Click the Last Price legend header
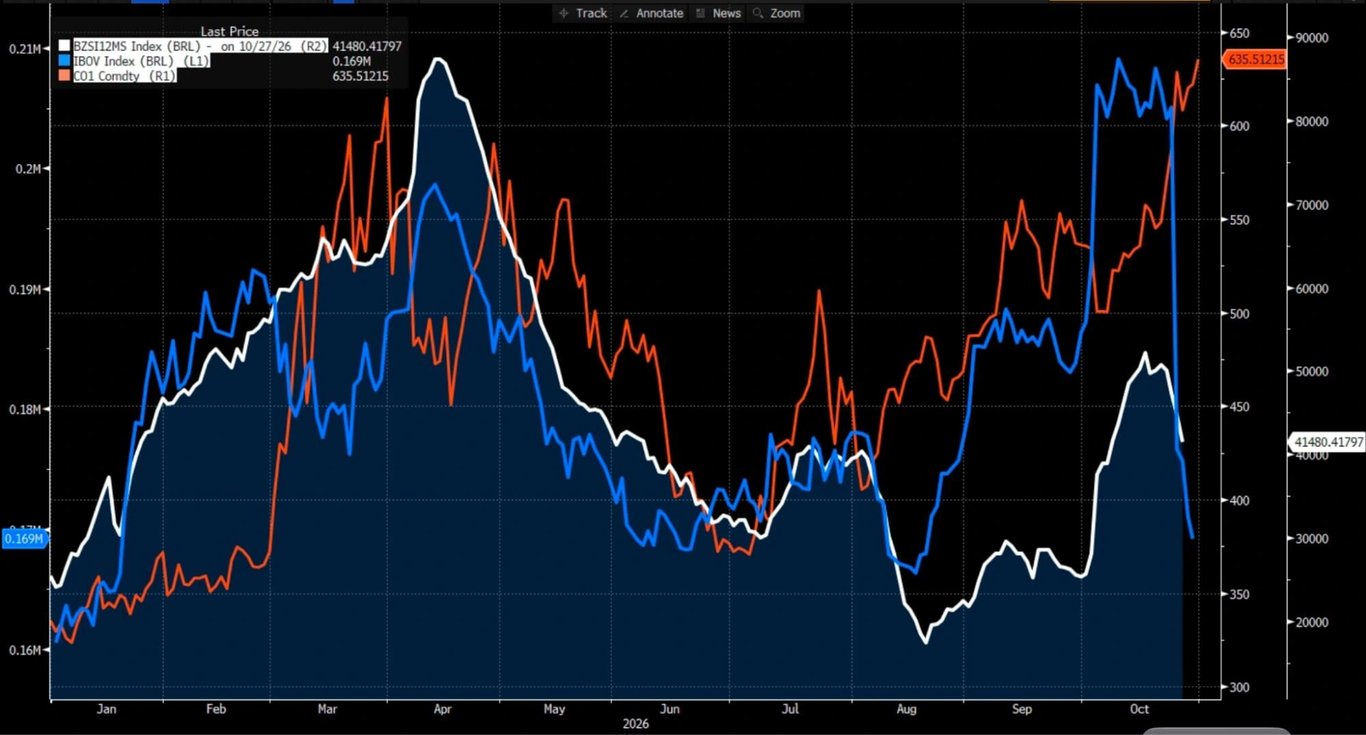This screenshot has width=1366, height=735. [x=229, y=31]
